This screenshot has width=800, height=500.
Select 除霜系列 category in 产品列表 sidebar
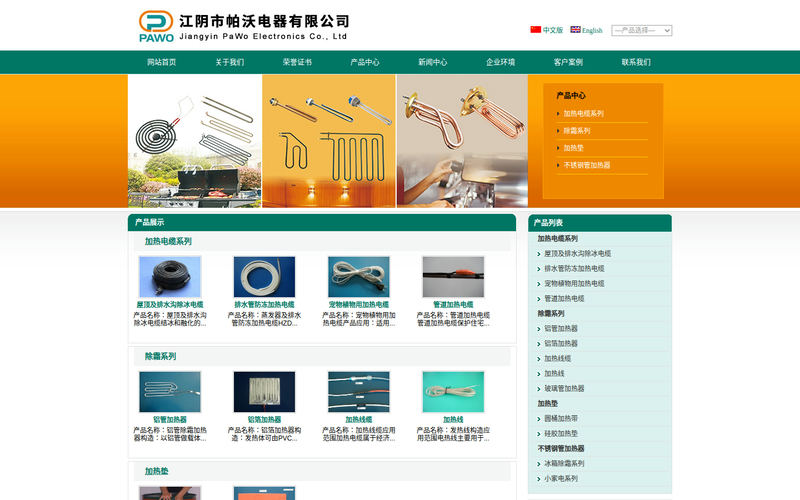(x=551, y=313)
